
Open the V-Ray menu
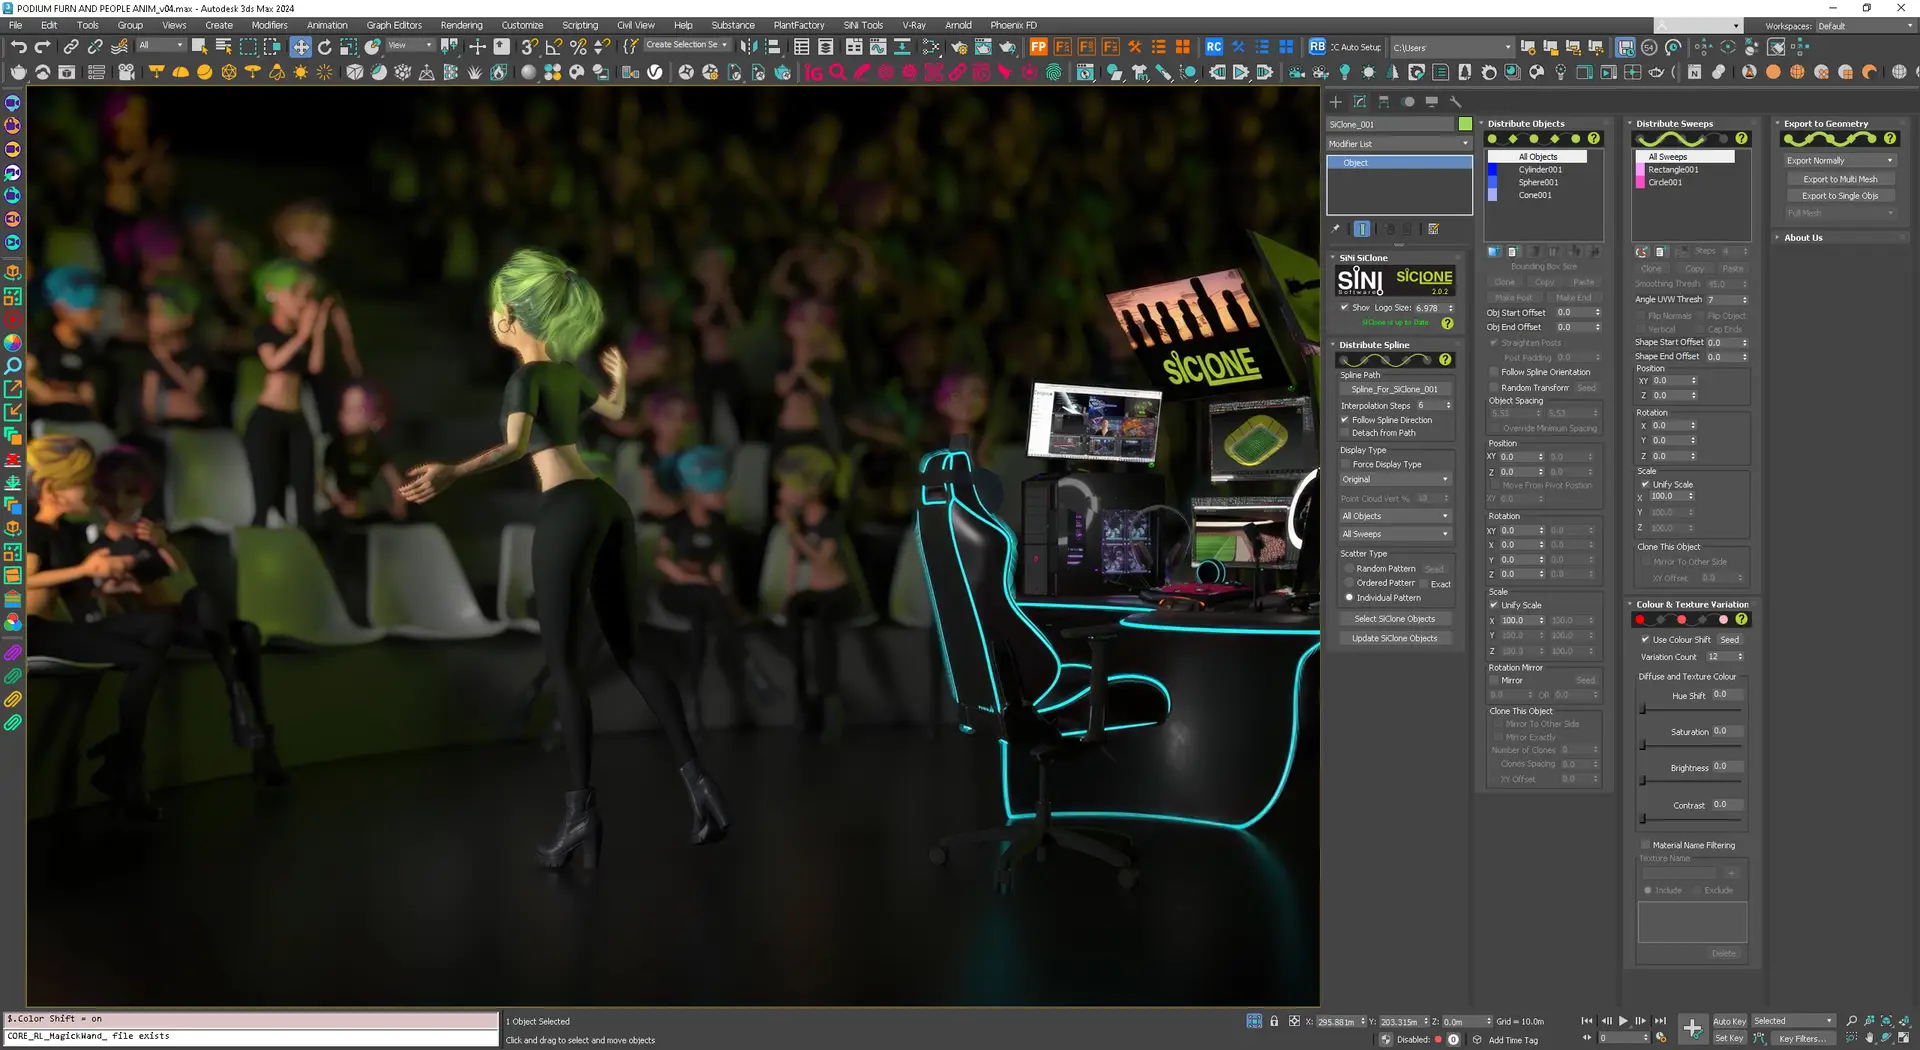pyautogui.click(x=914, y=25)
